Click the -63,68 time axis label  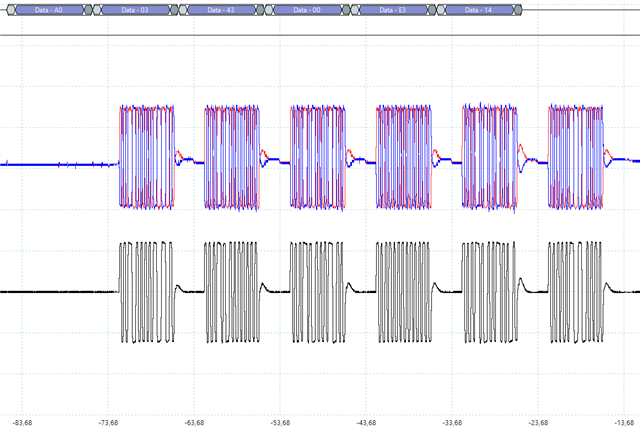point(194,423)
